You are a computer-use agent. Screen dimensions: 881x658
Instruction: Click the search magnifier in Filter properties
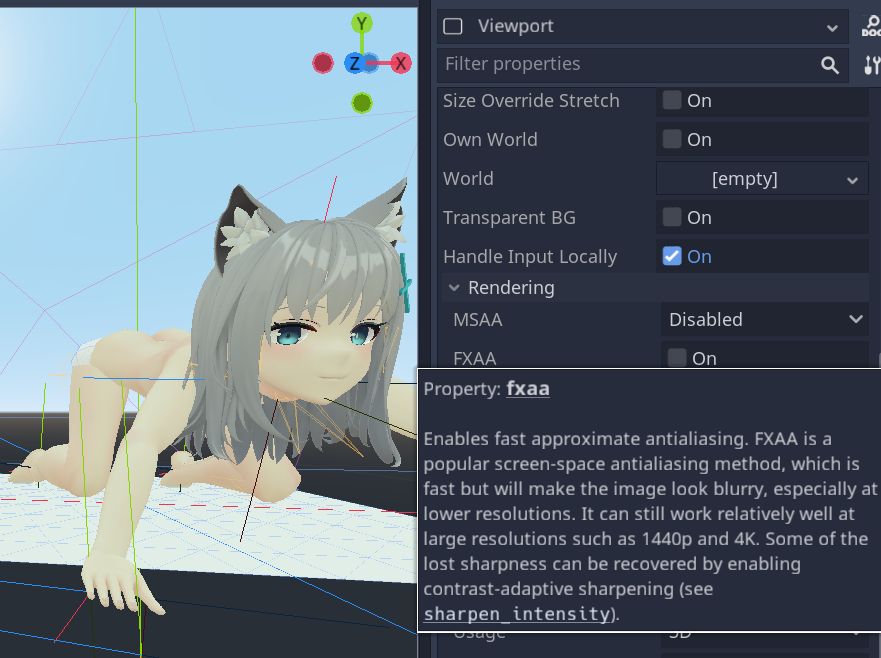coord(830,65)
